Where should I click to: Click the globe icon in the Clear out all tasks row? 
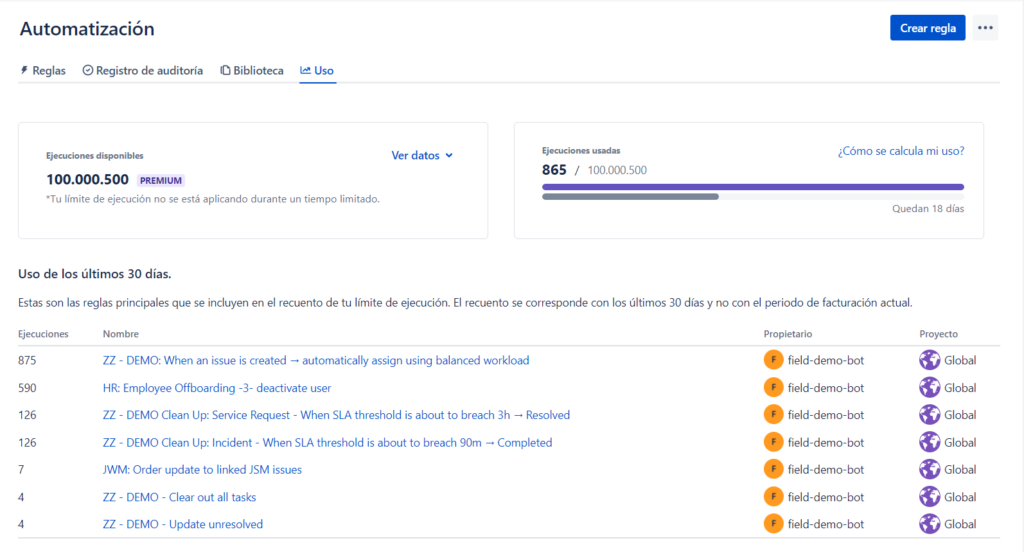[x=930, y=497]
